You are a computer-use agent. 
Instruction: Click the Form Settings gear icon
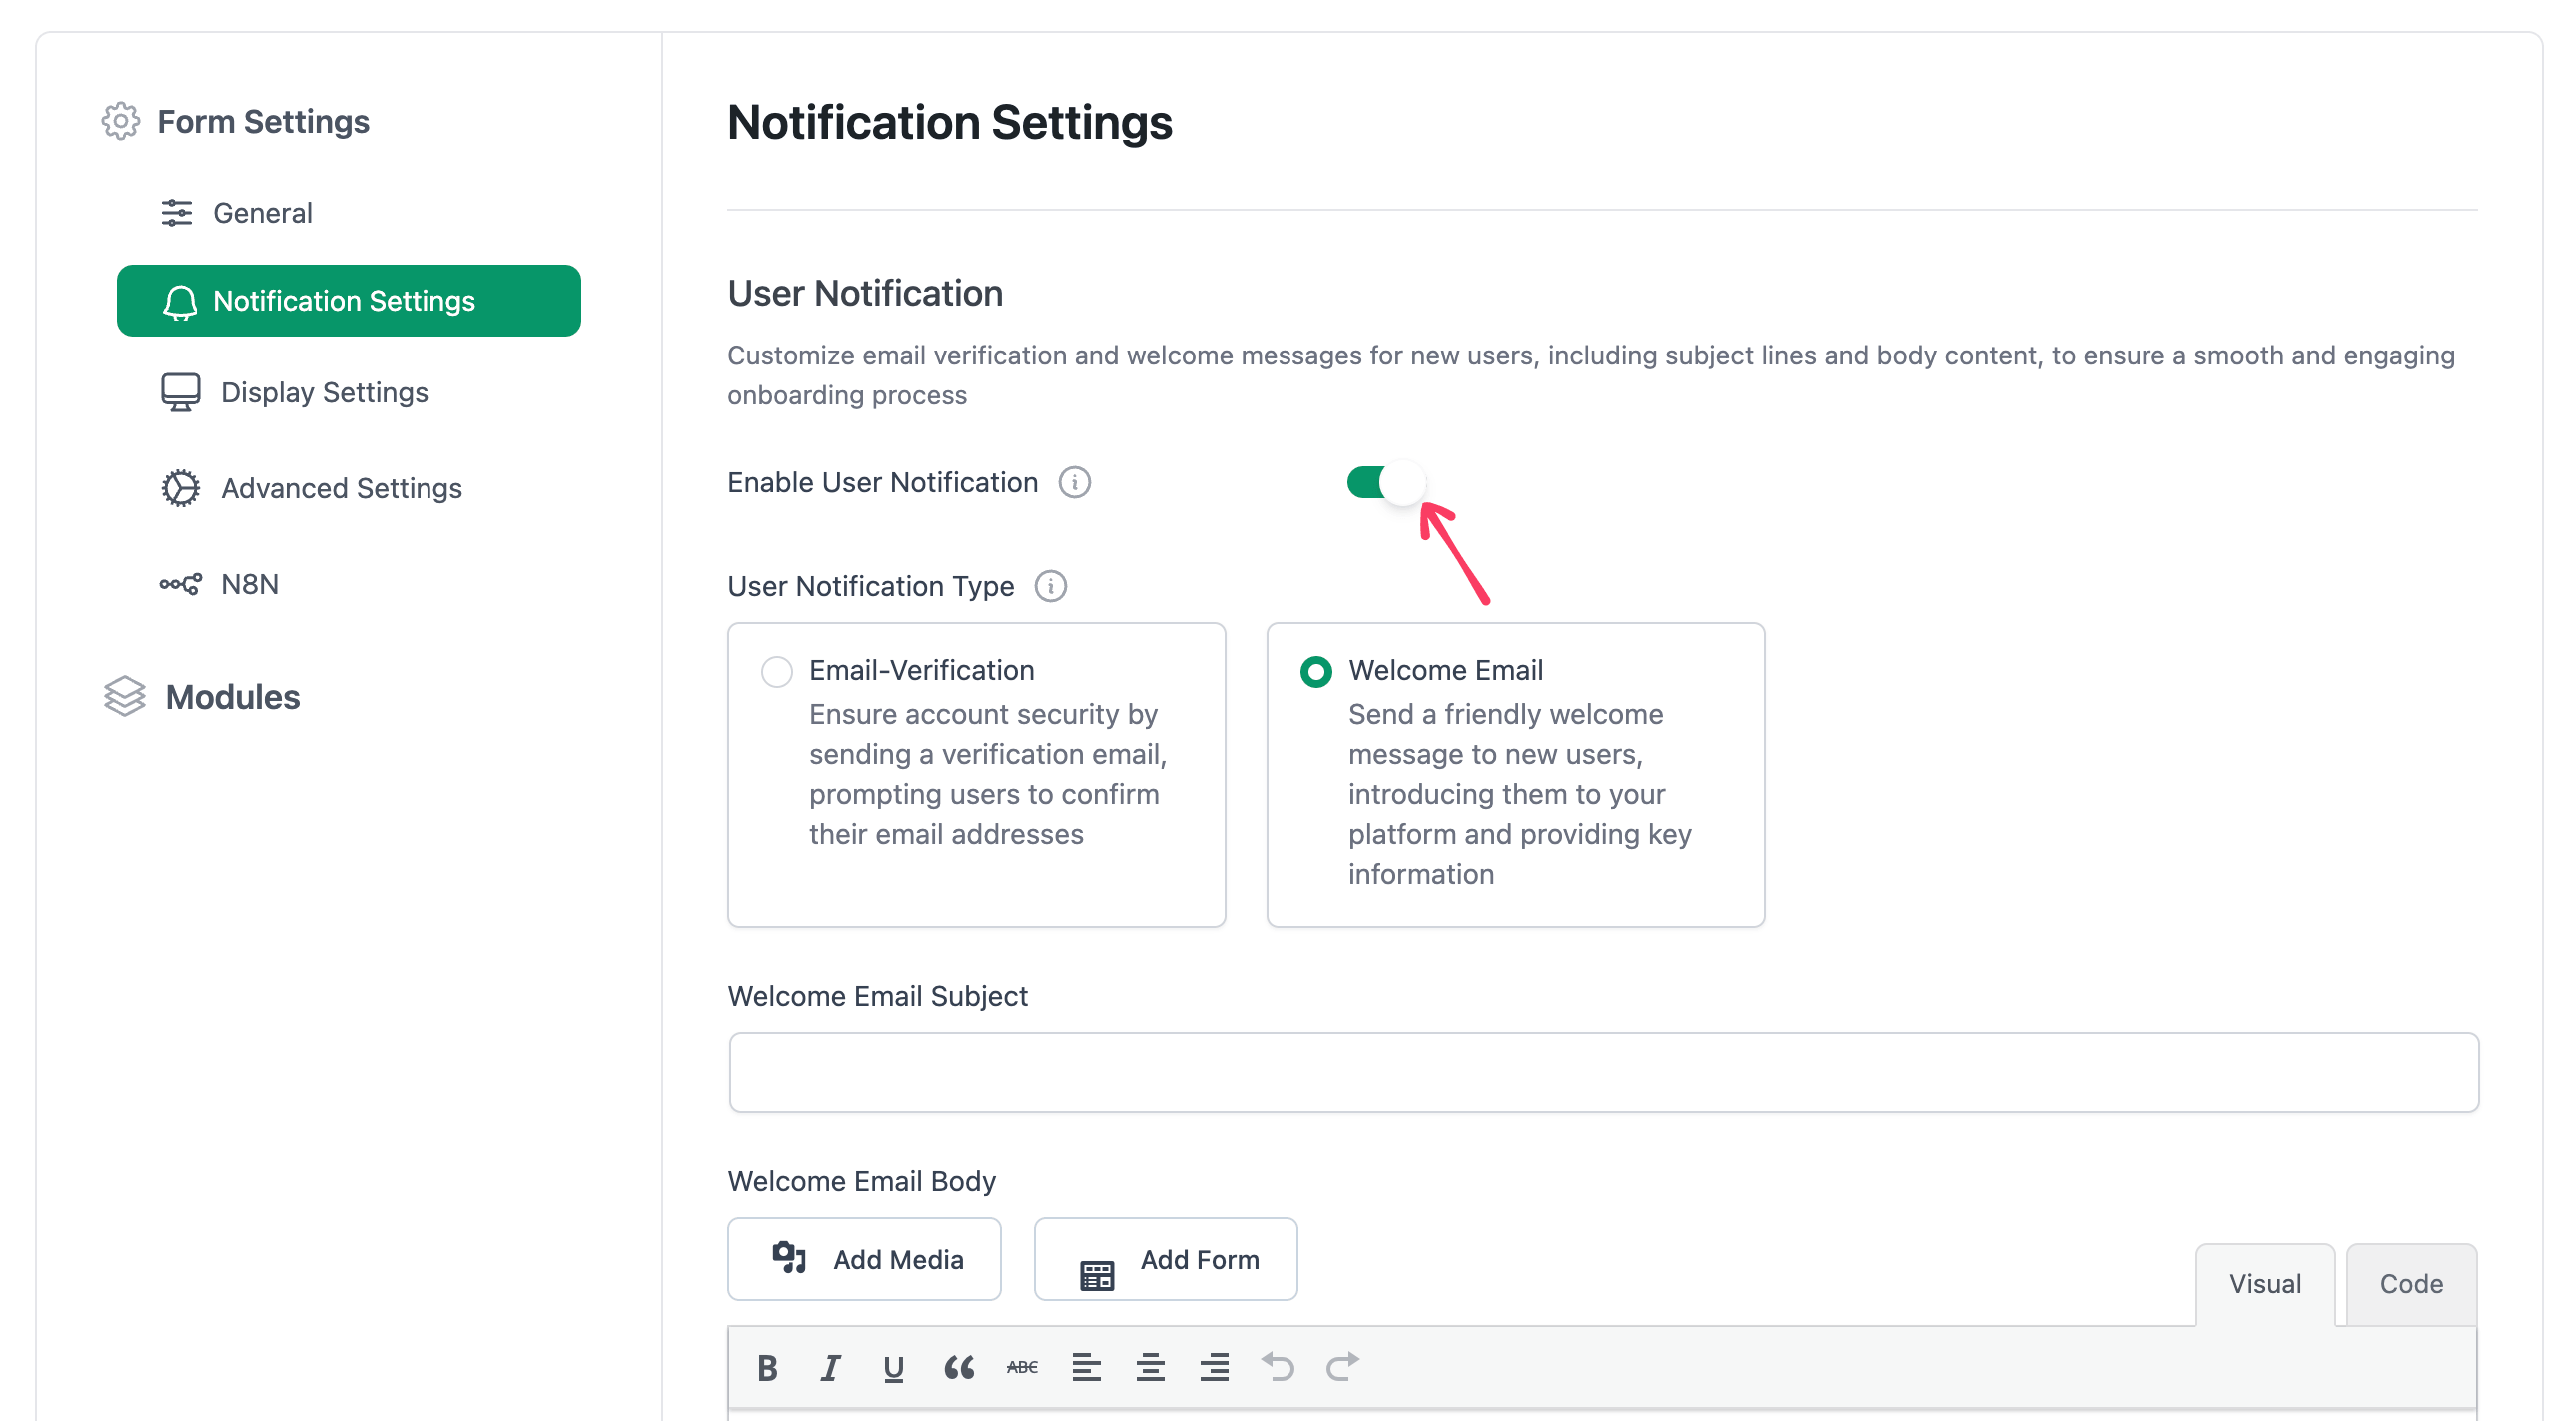point(120,121)
